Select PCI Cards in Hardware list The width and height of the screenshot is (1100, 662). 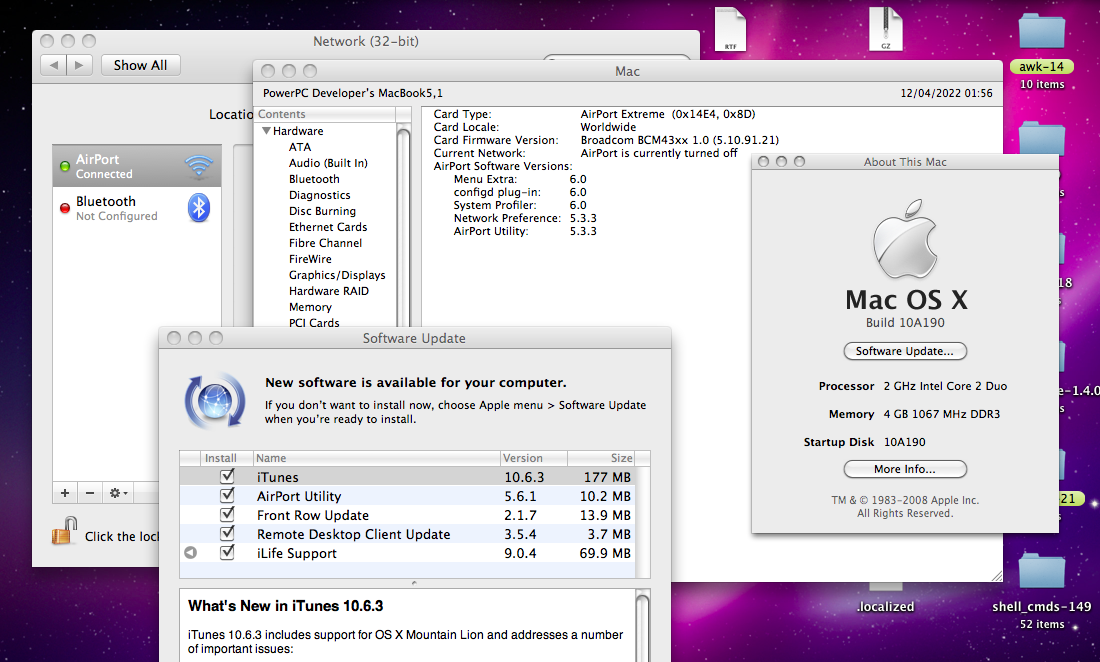click(x=314, y=323)
